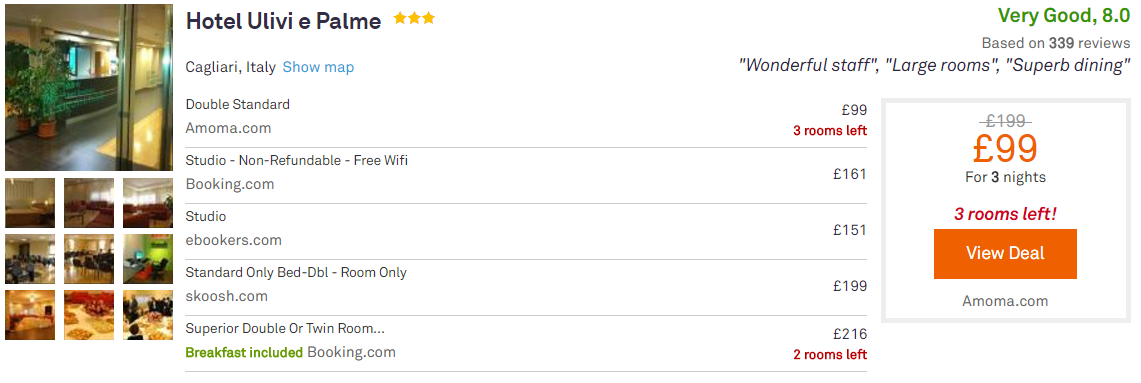Click the Very Good, 8.0 rating
Screen dimensions: 1141x383
tap(1064, 15)
